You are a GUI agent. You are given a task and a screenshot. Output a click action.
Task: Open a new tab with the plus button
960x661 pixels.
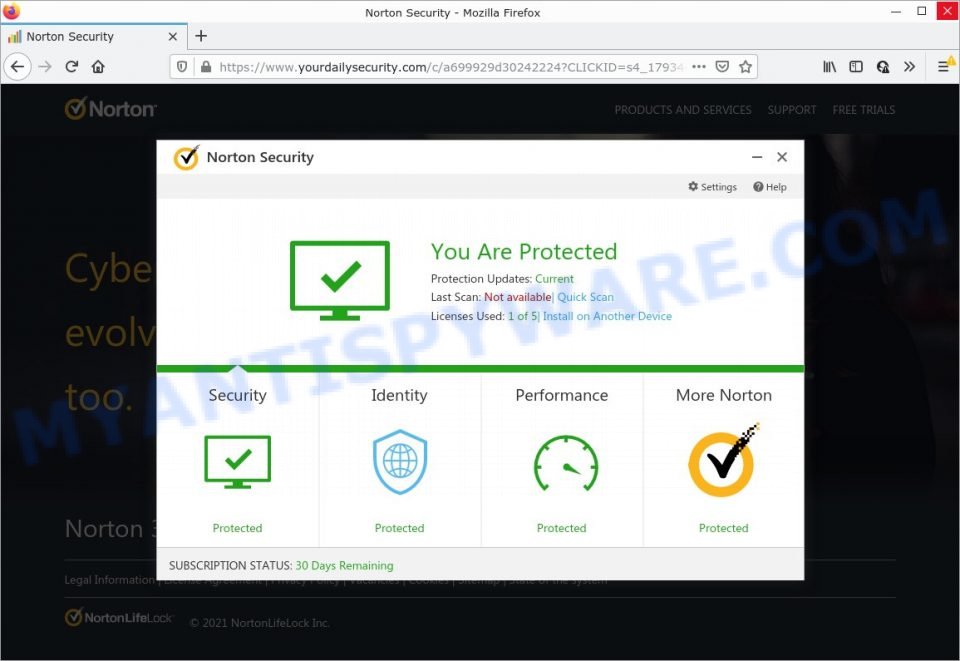[201, 36]
